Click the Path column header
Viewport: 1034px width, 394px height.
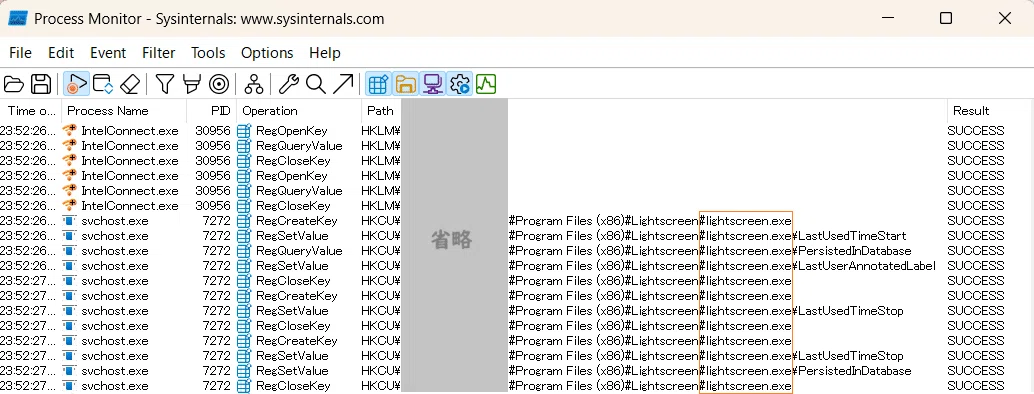click(380, 111)
